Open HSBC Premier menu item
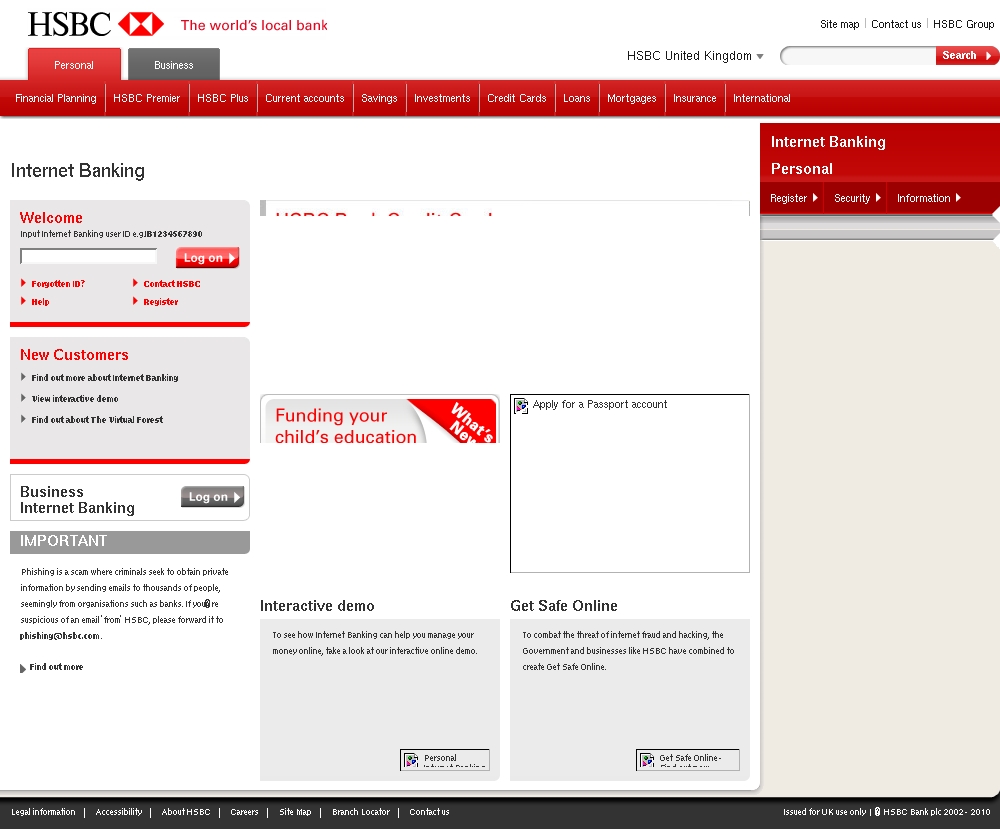 coord(147,98)
